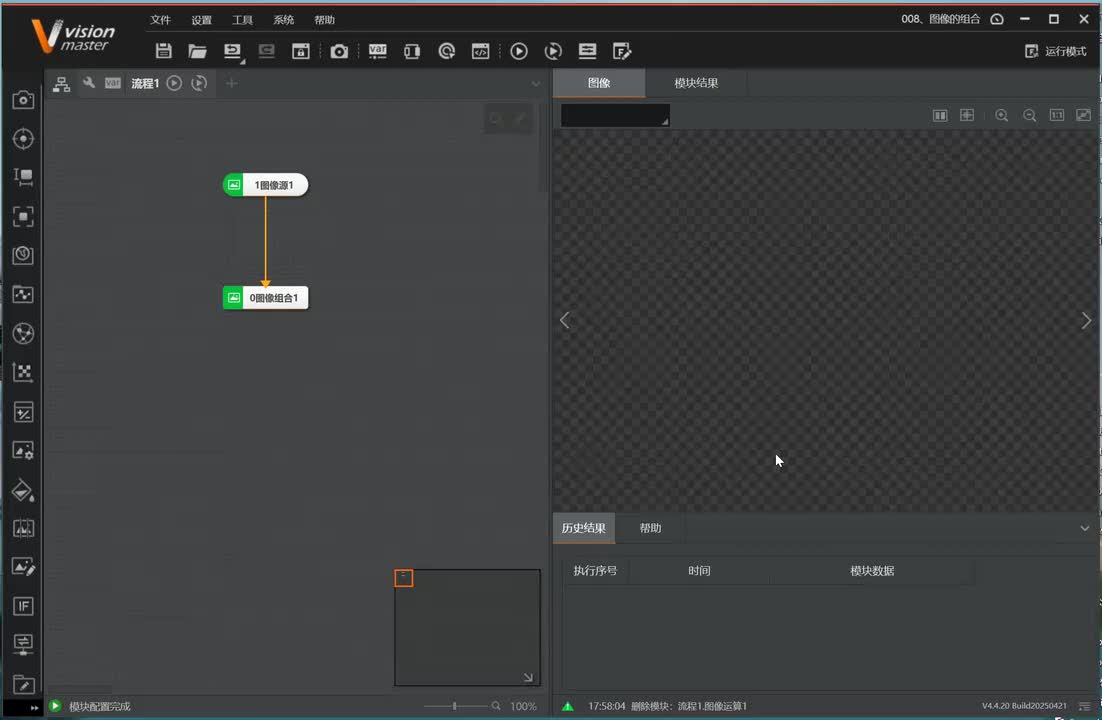Switch to the 帮助 tab in bottom panel

[650, 528]
